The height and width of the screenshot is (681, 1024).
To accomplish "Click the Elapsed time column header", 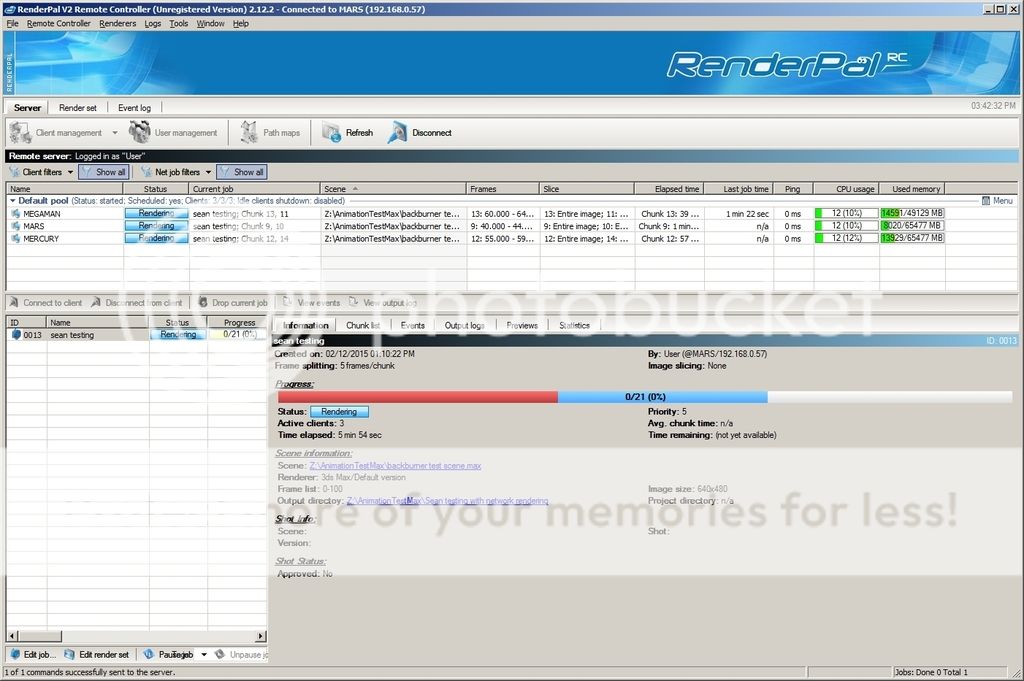I will click(x=669, y=189).
